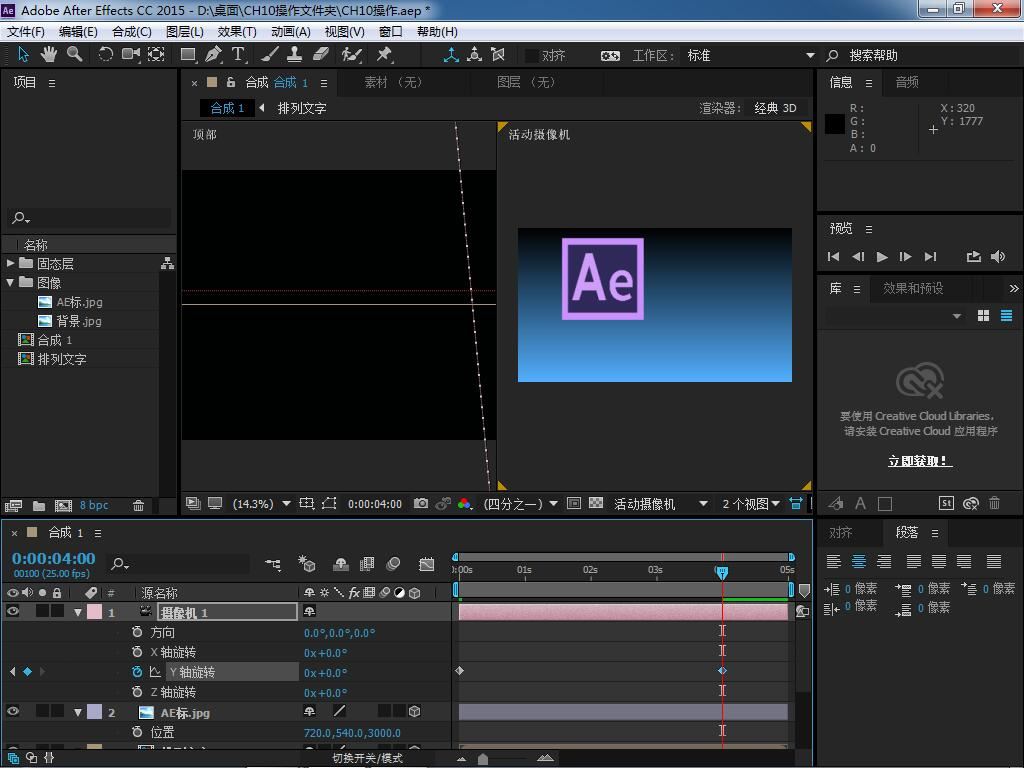Select the Unified Camera tool
Screen dimensions: 1024x768
coord(131,54)
